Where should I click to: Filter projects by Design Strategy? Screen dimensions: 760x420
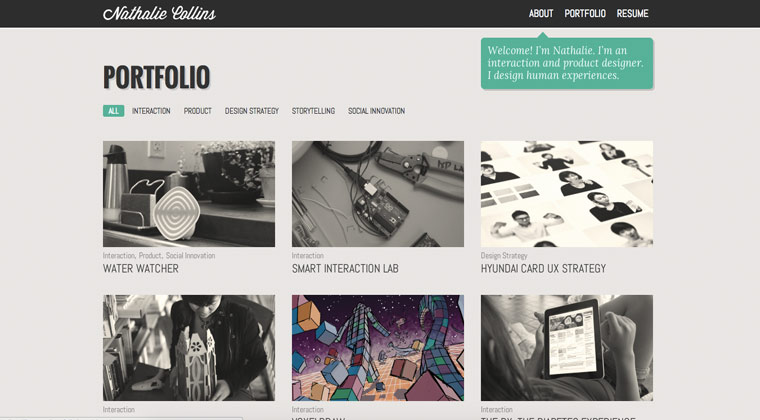click(x=252, y=111)
